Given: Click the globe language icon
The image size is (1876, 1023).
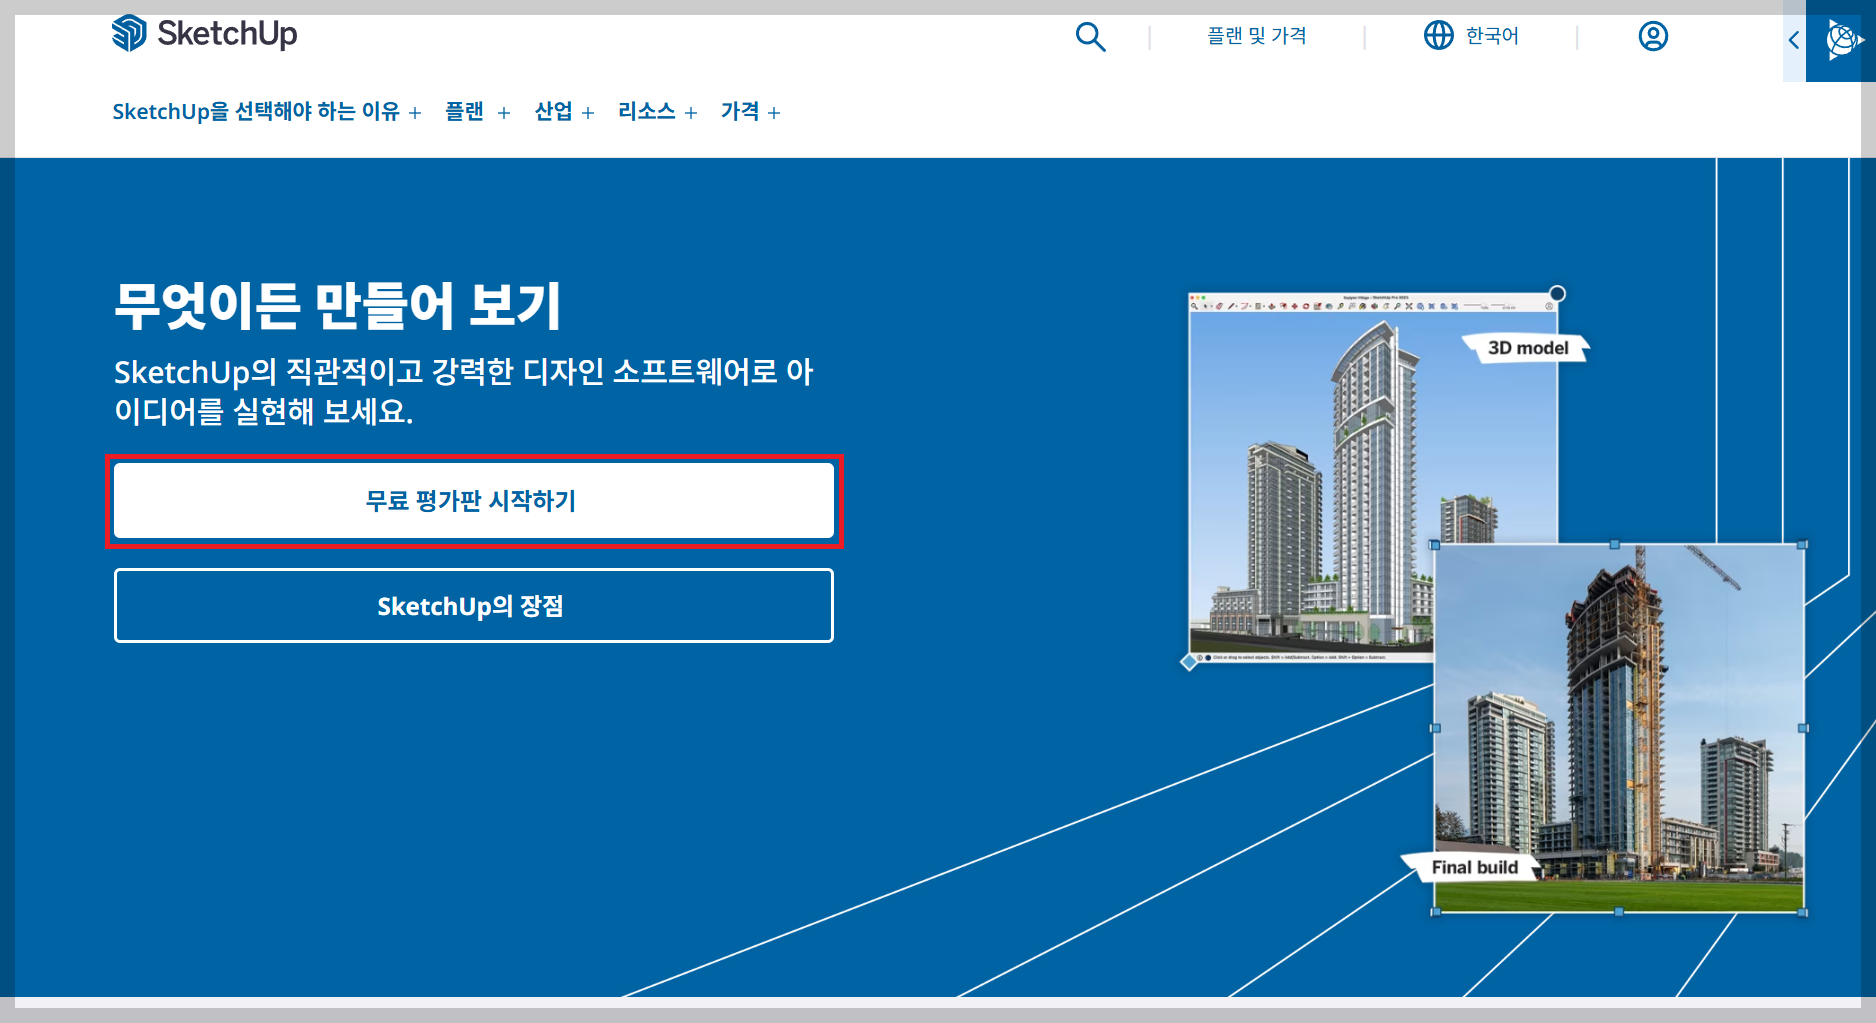Looking at the screenshot, I should 1438,36.
